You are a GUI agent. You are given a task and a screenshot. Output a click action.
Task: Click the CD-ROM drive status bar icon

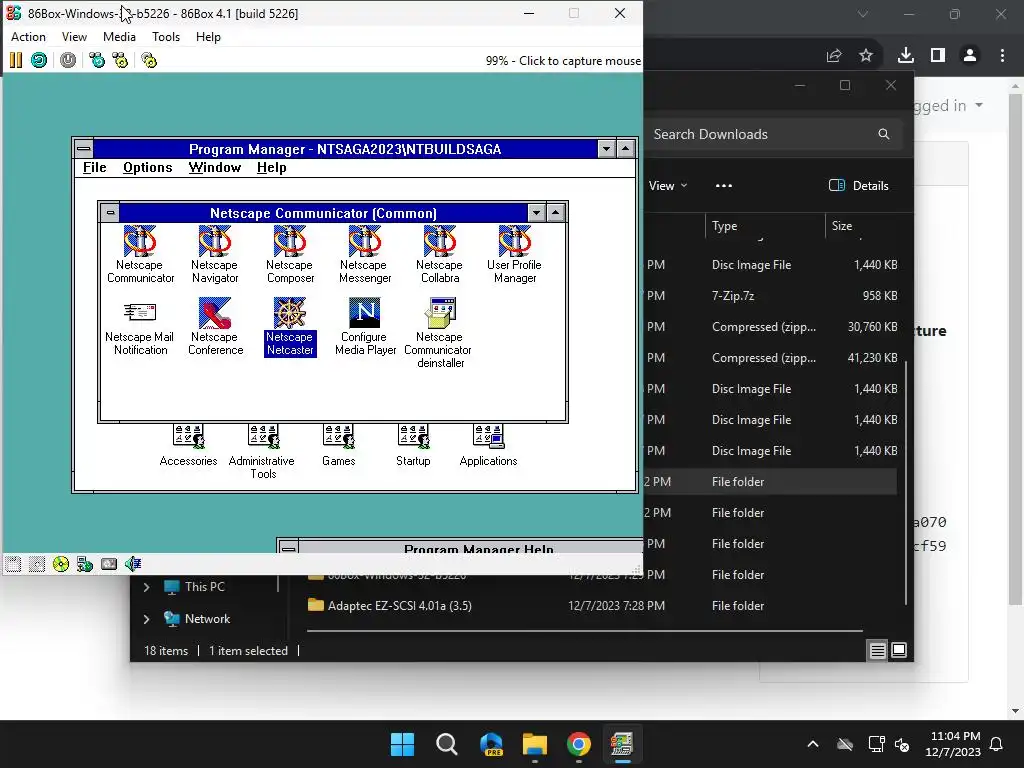click(x=61, y=564)
